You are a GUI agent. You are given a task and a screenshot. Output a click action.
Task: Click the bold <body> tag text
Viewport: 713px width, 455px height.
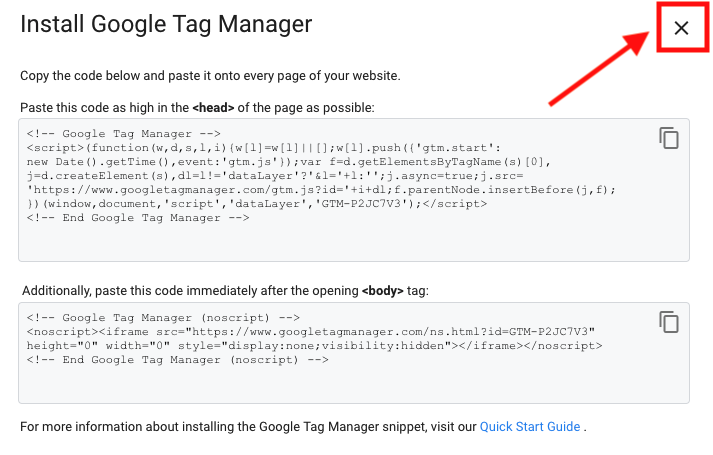pos(382,290)
